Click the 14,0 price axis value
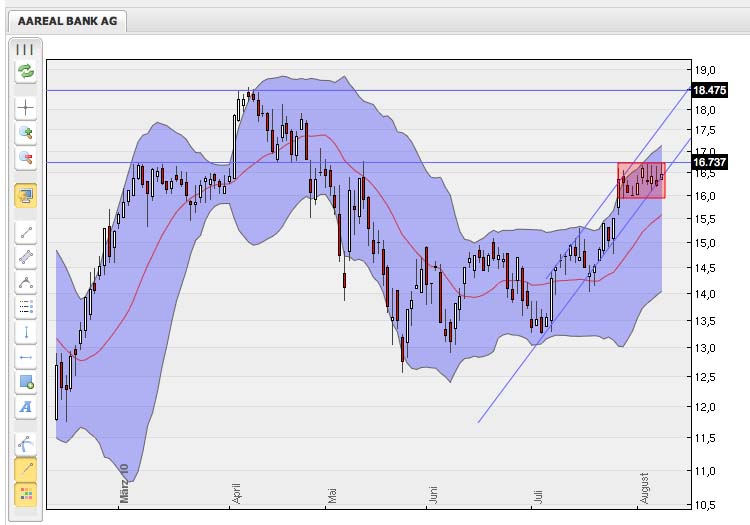The image size is (750, 525). click(706, 294)
